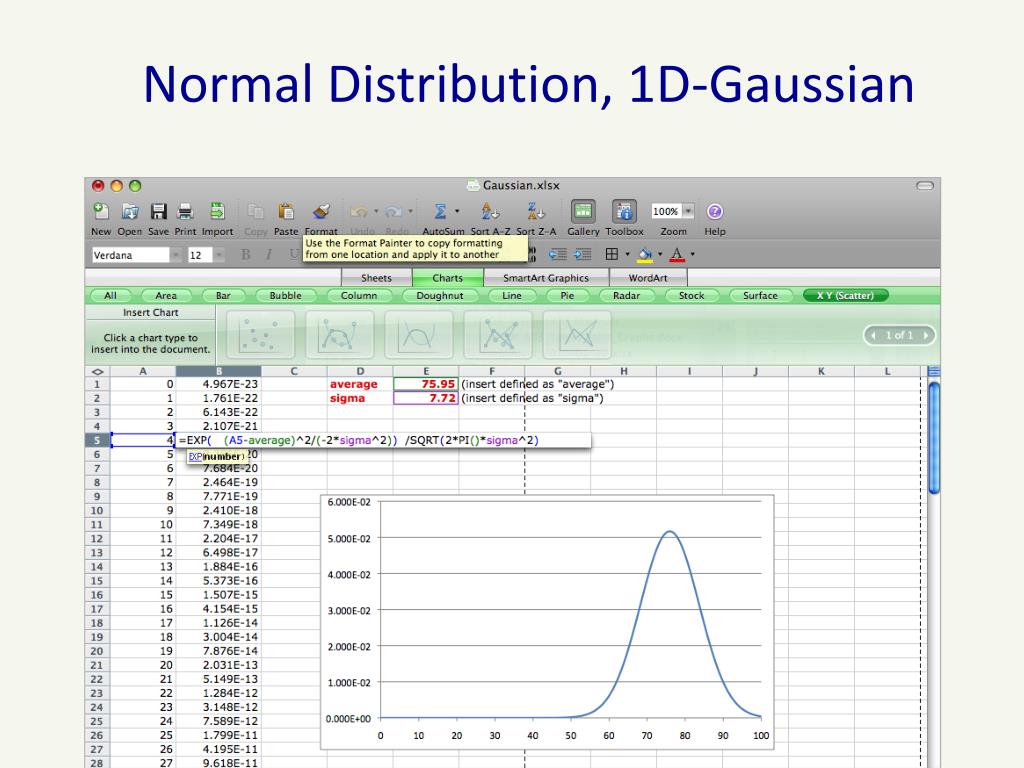Select the Bubble chart category

[x=286, y=295]
